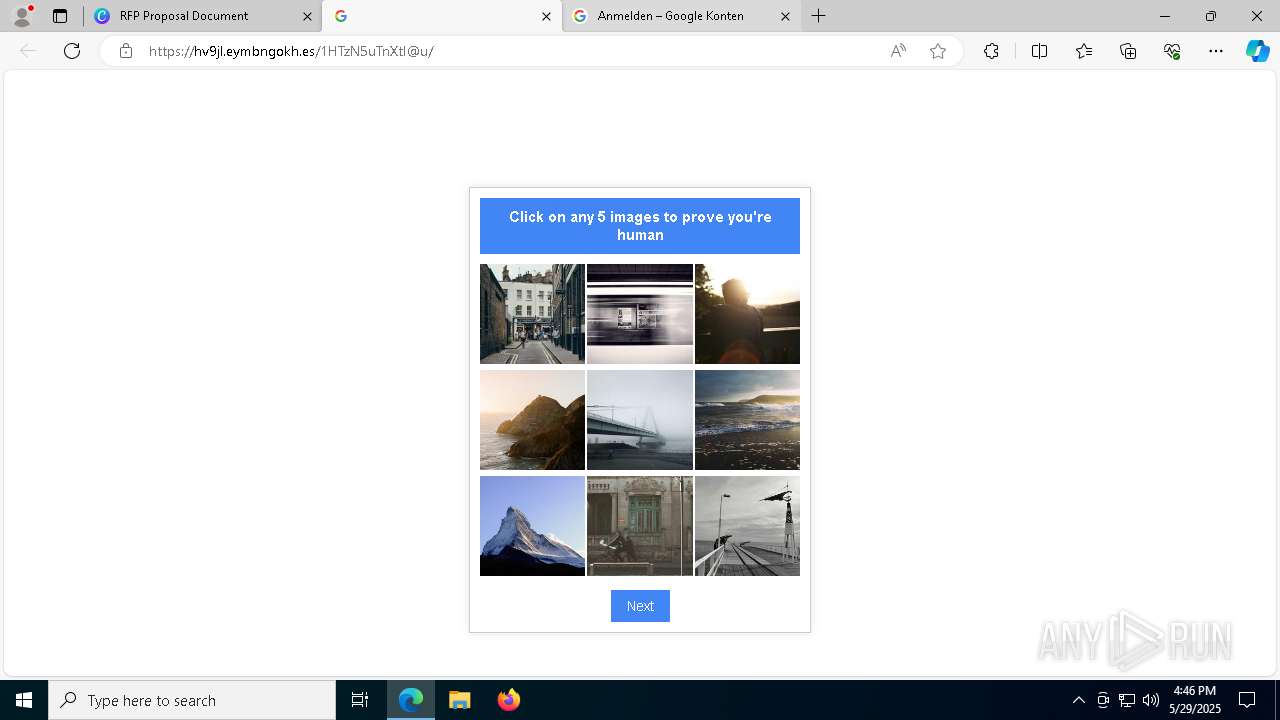This screenshot has height=720, width=1280.
Task: Open Favorites list icon
Action: coord(1084,51)
